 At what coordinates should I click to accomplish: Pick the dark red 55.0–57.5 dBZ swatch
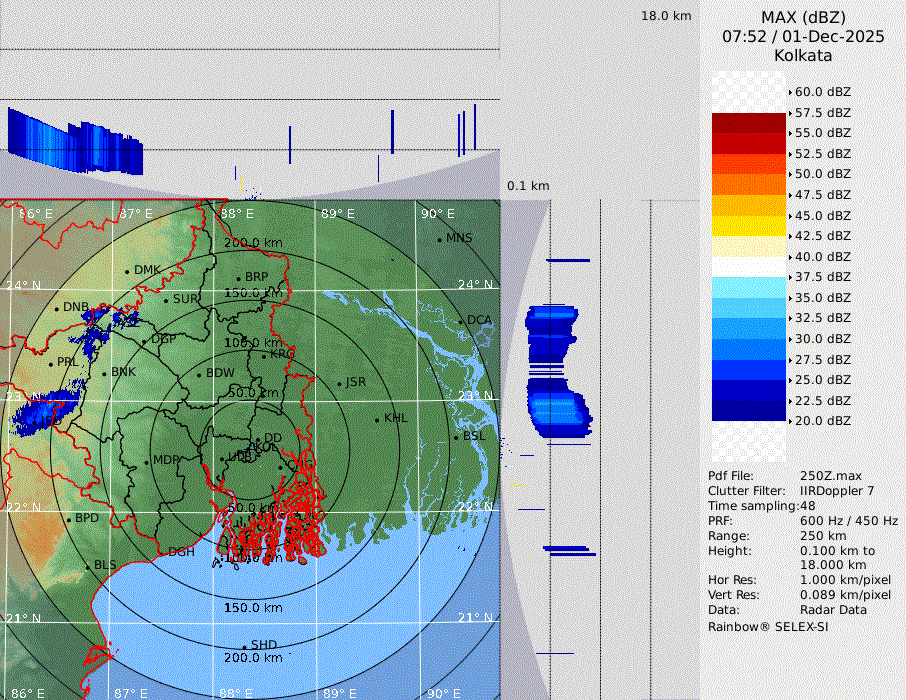coord(749,123)
